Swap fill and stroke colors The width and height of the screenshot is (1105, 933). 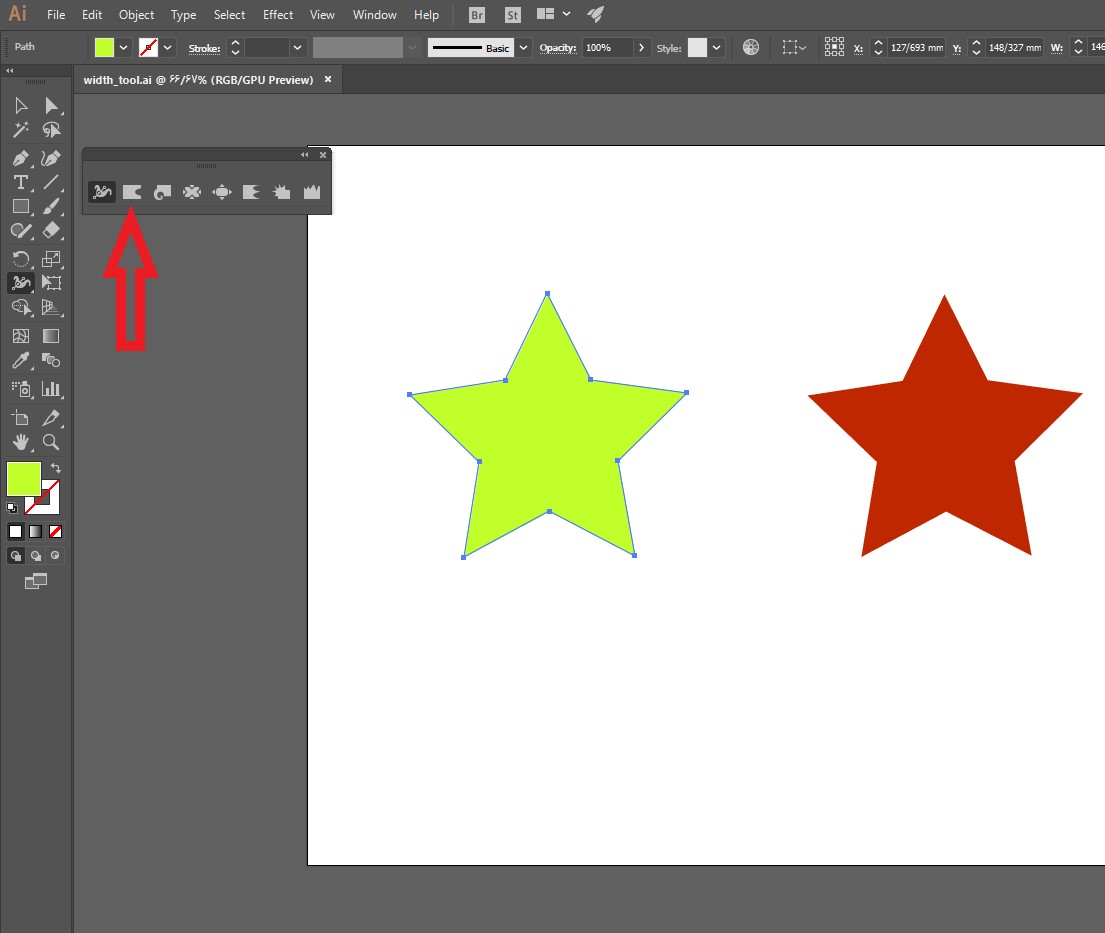coord(56,468)
